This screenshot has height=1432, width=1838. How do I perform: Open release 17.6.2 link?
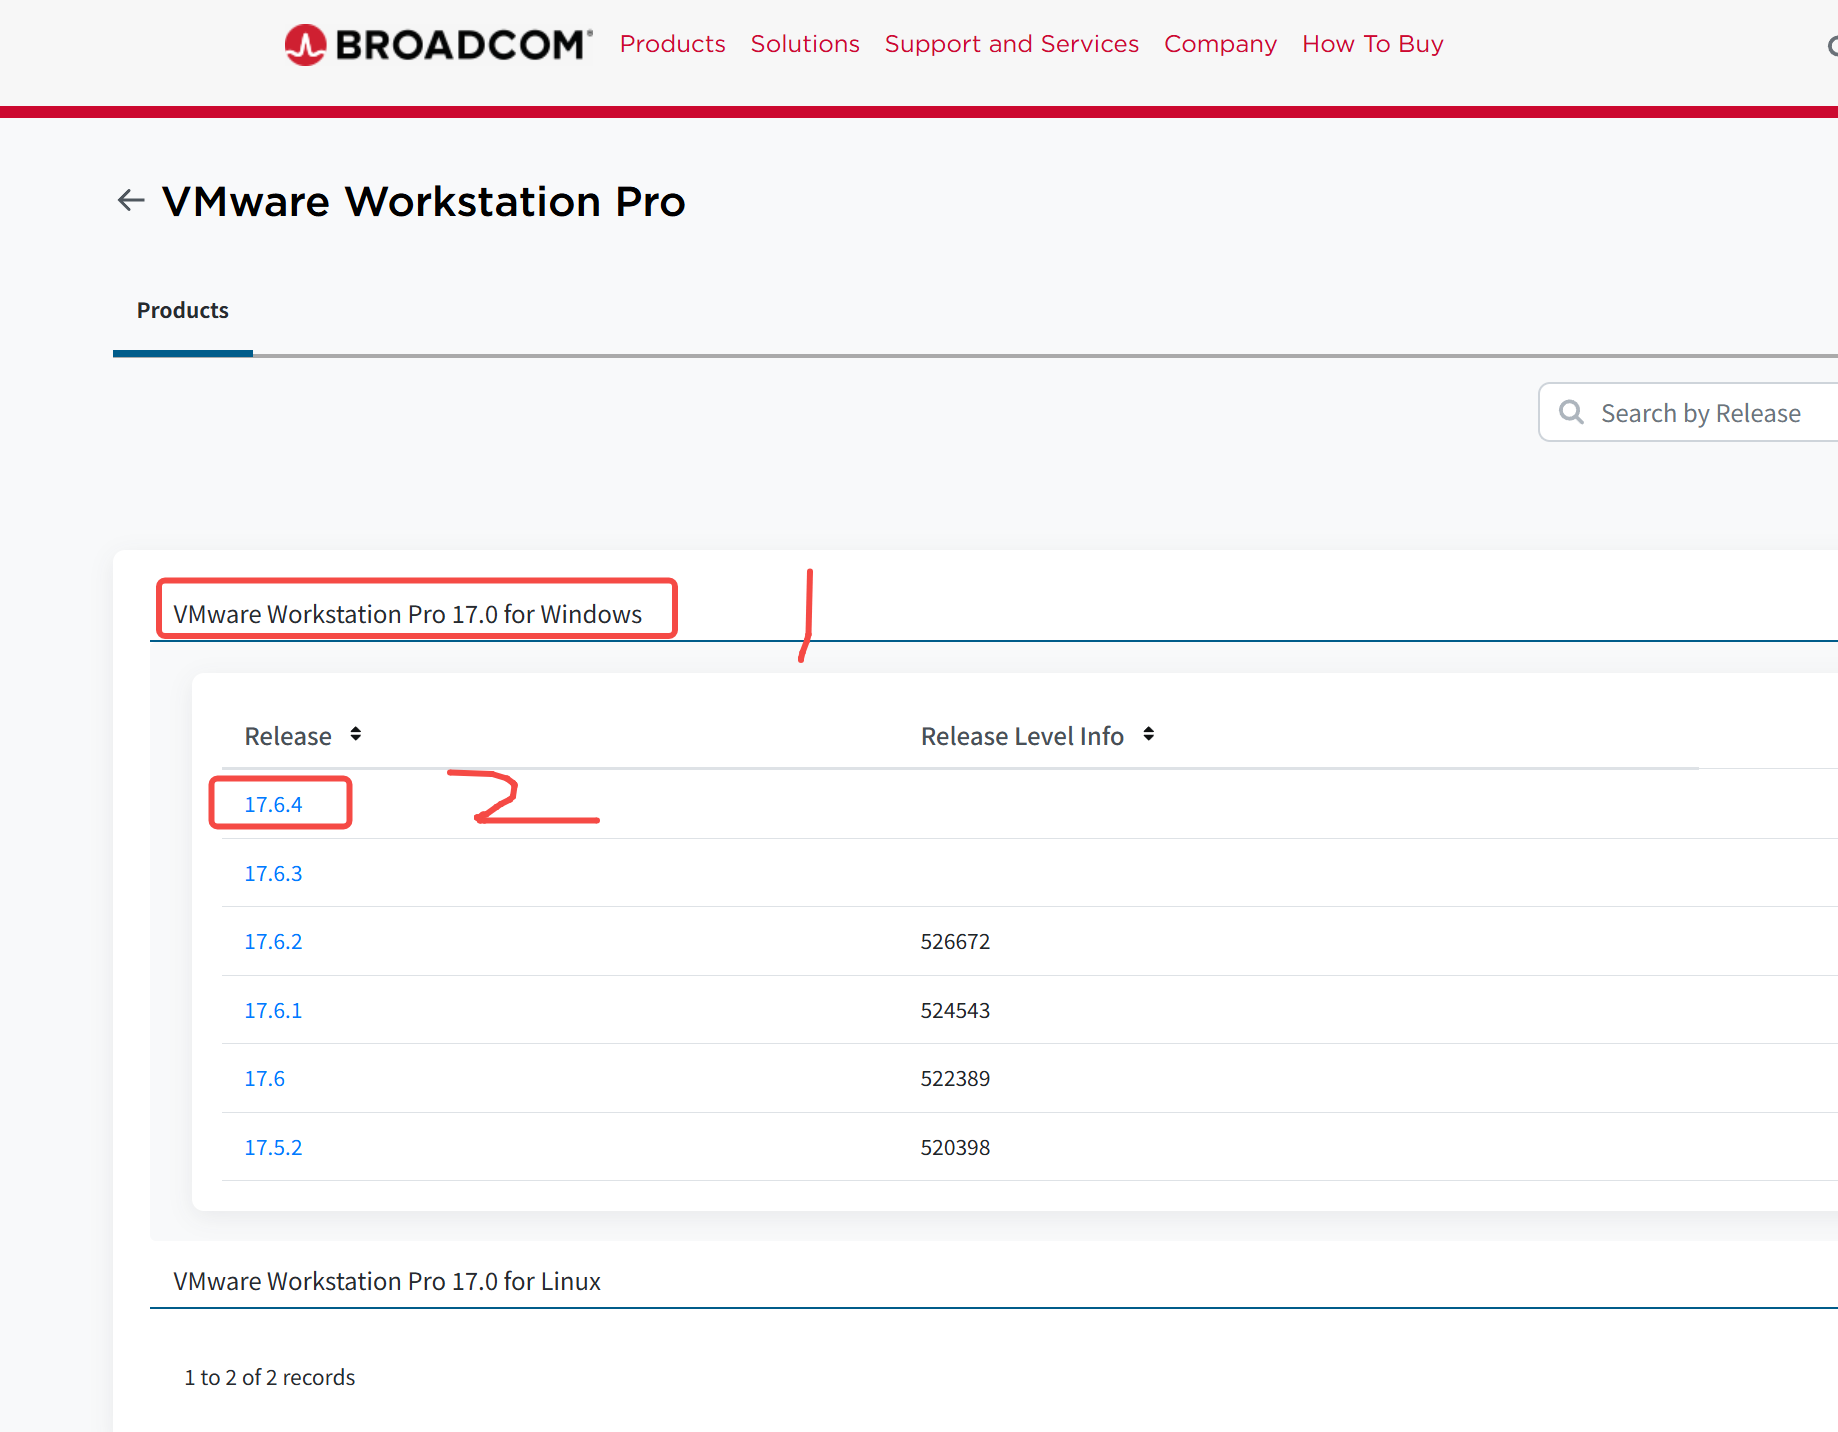tap(273, 942)
